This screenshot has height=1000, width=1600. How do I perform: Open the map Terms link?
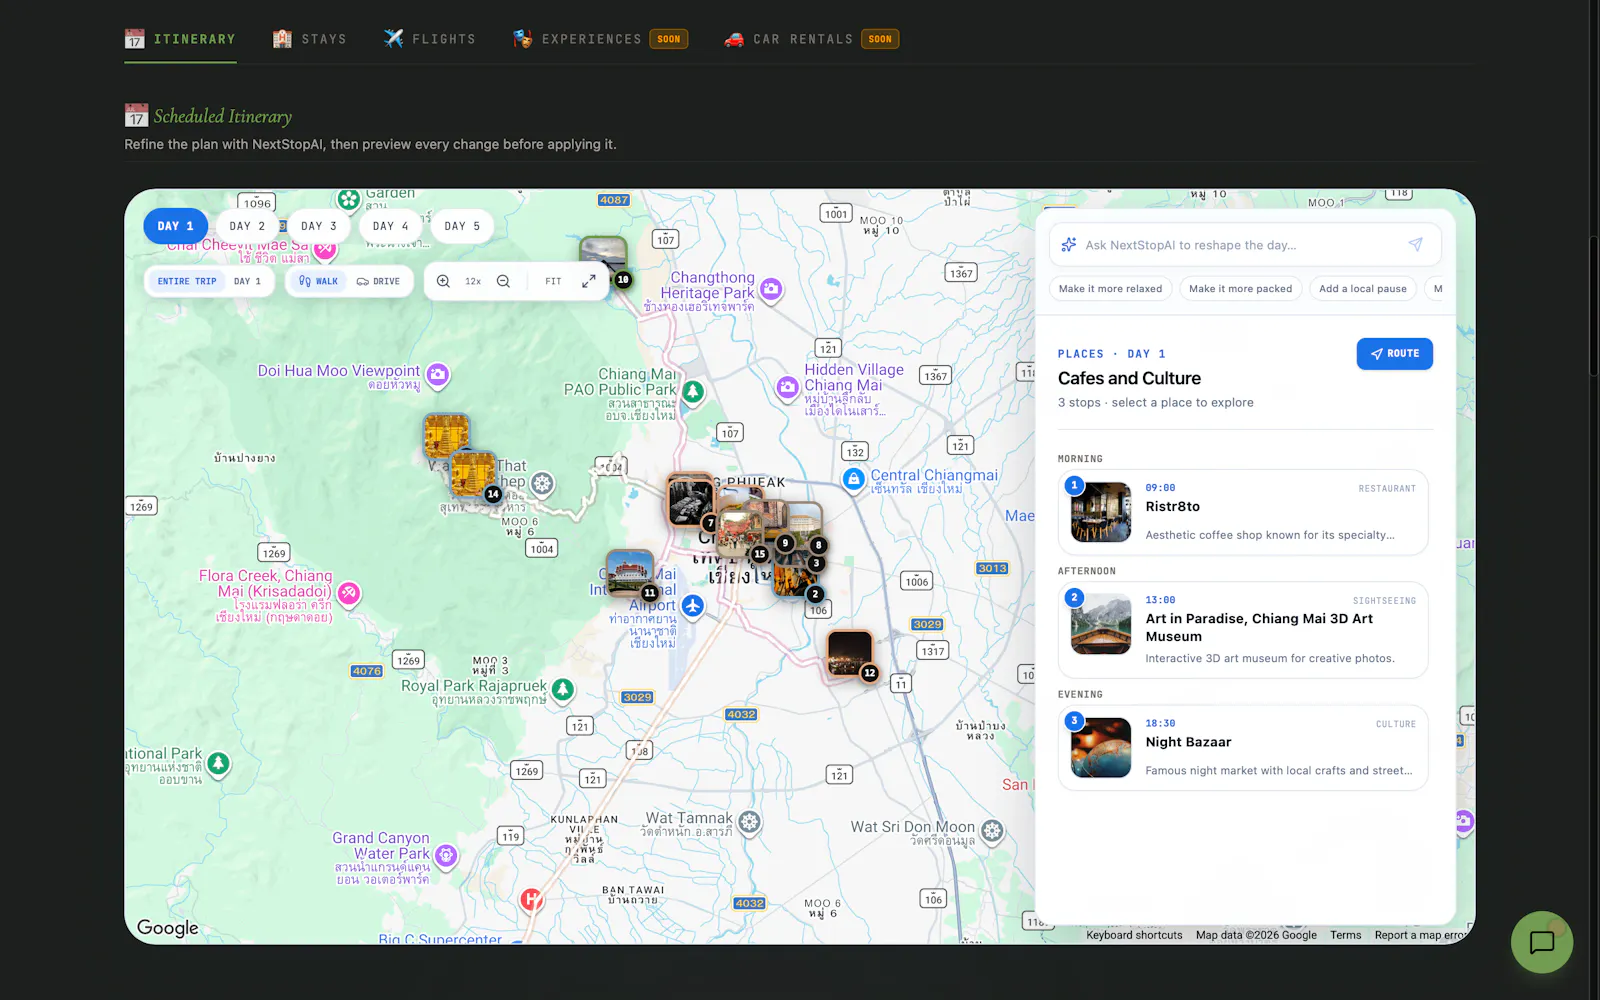click(1345, 935)
